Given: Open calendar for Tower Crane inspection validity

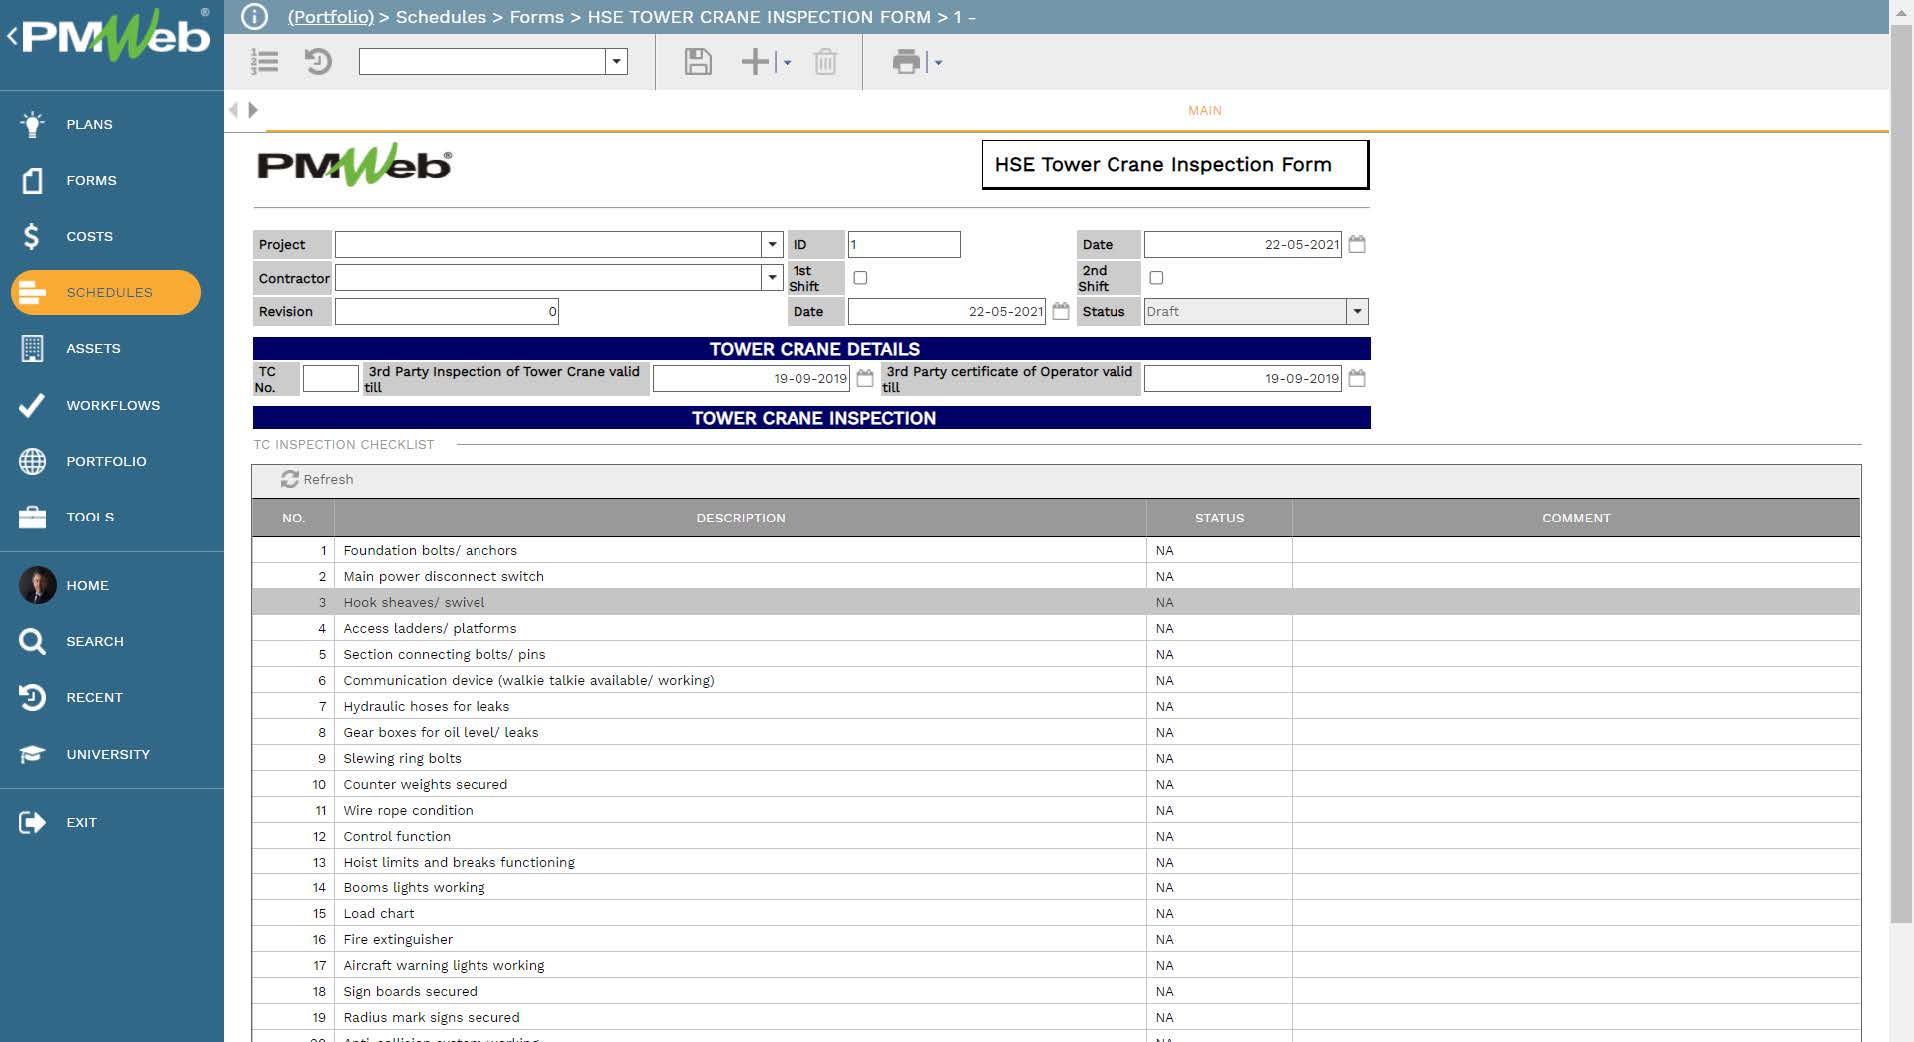Looking at the screenshot, I should pos(865,378).
